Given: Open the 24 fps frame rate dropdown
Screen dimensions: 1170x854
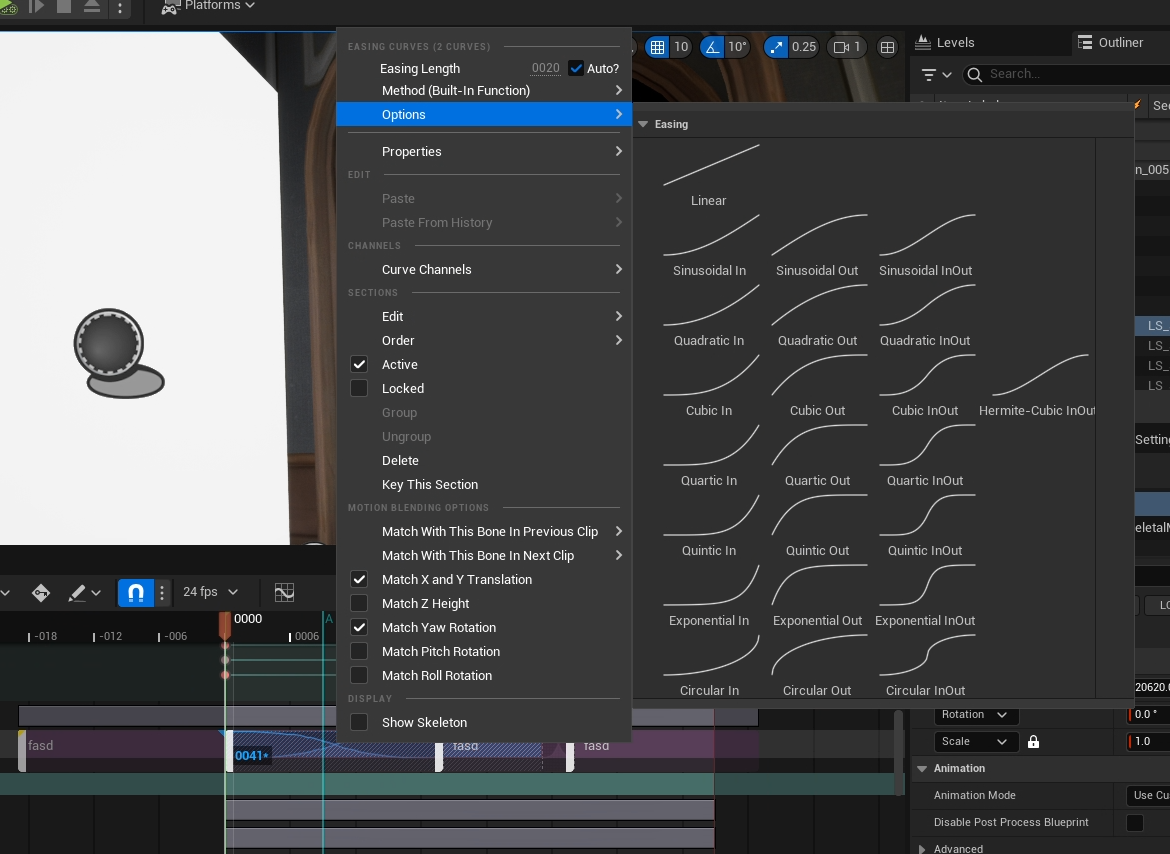Looking at the screenshot, I should point(210,591).
